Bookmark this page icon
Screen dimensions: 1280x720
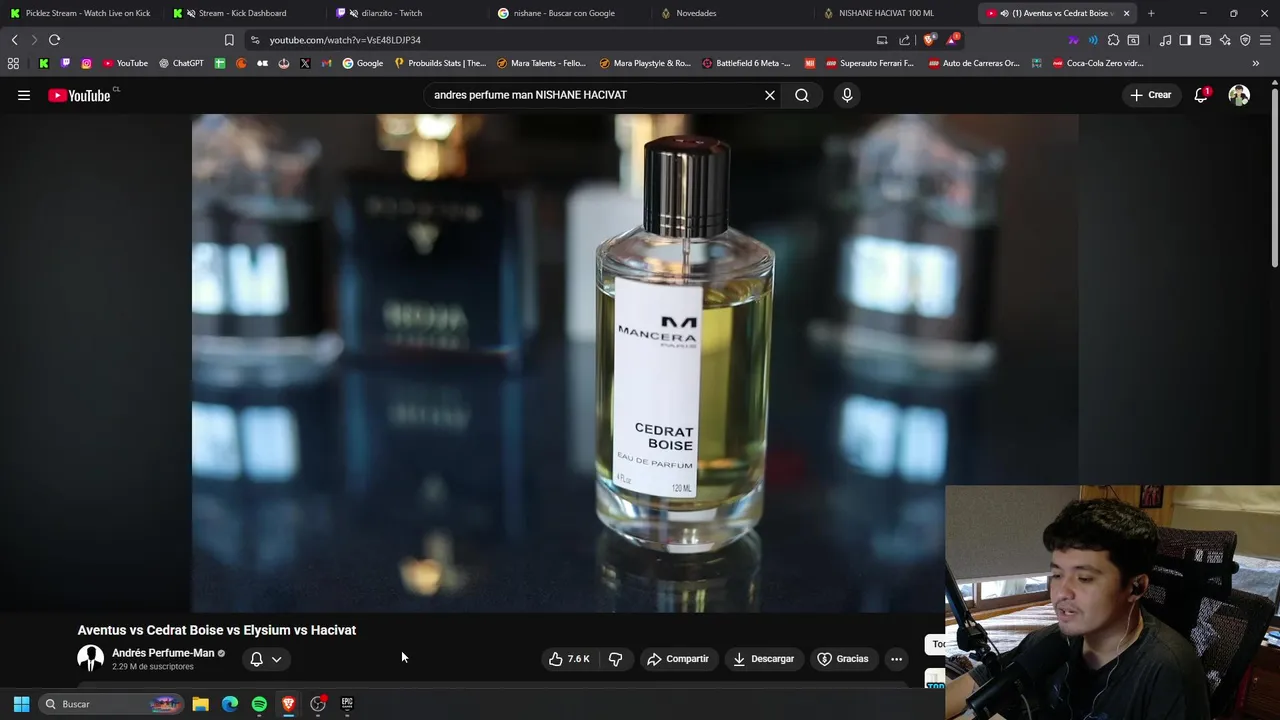[229, 40]
